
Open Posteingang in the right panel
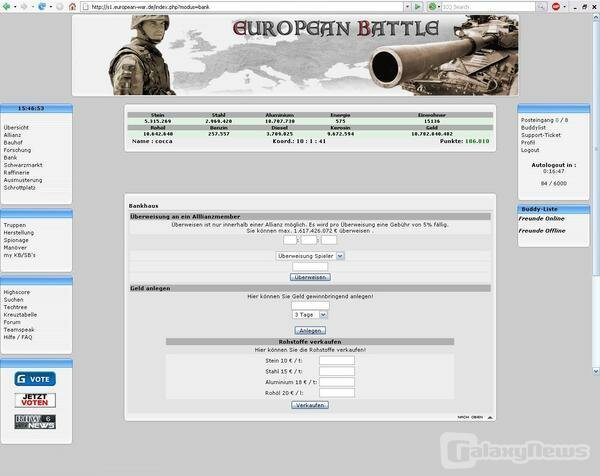[x=537, y=120]
